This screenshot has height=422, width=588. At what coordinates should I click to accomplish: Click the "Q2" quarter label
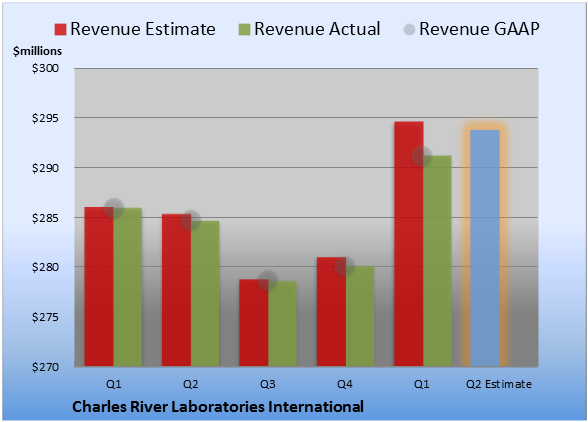tap(190, 384)
